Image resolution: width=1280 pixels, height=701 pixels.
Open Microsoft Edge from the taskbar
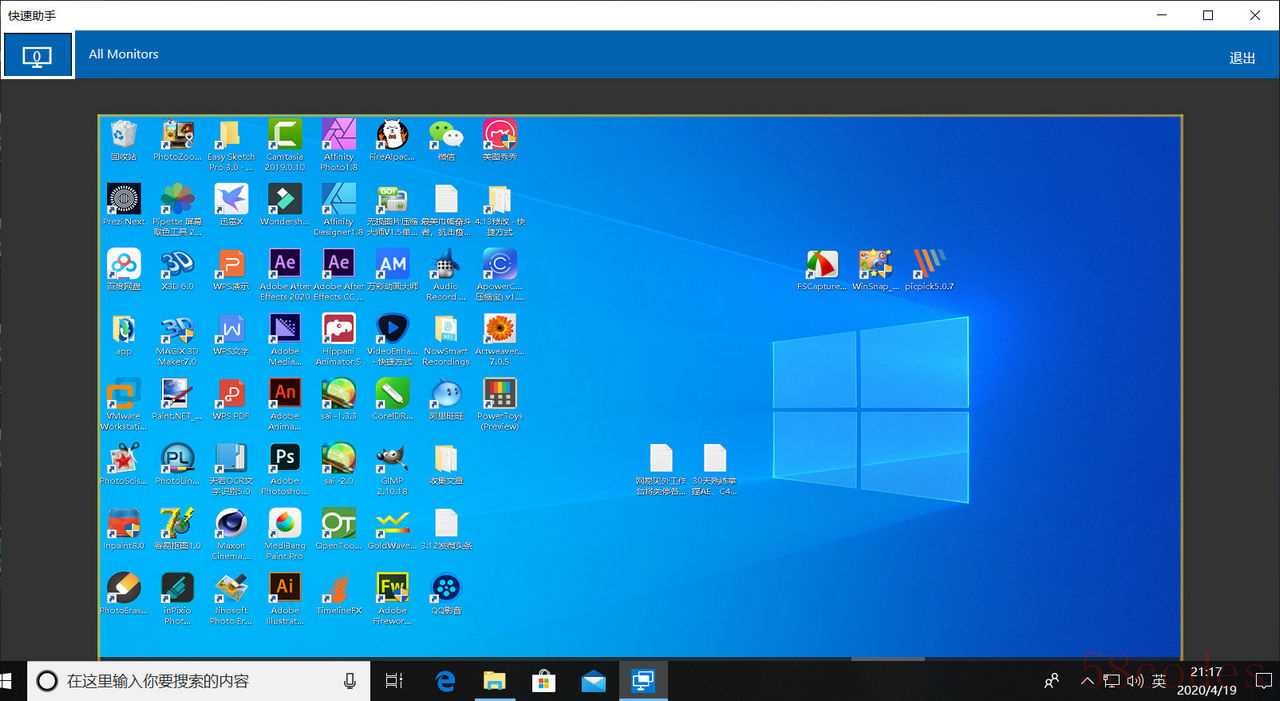tap(445, 681)
